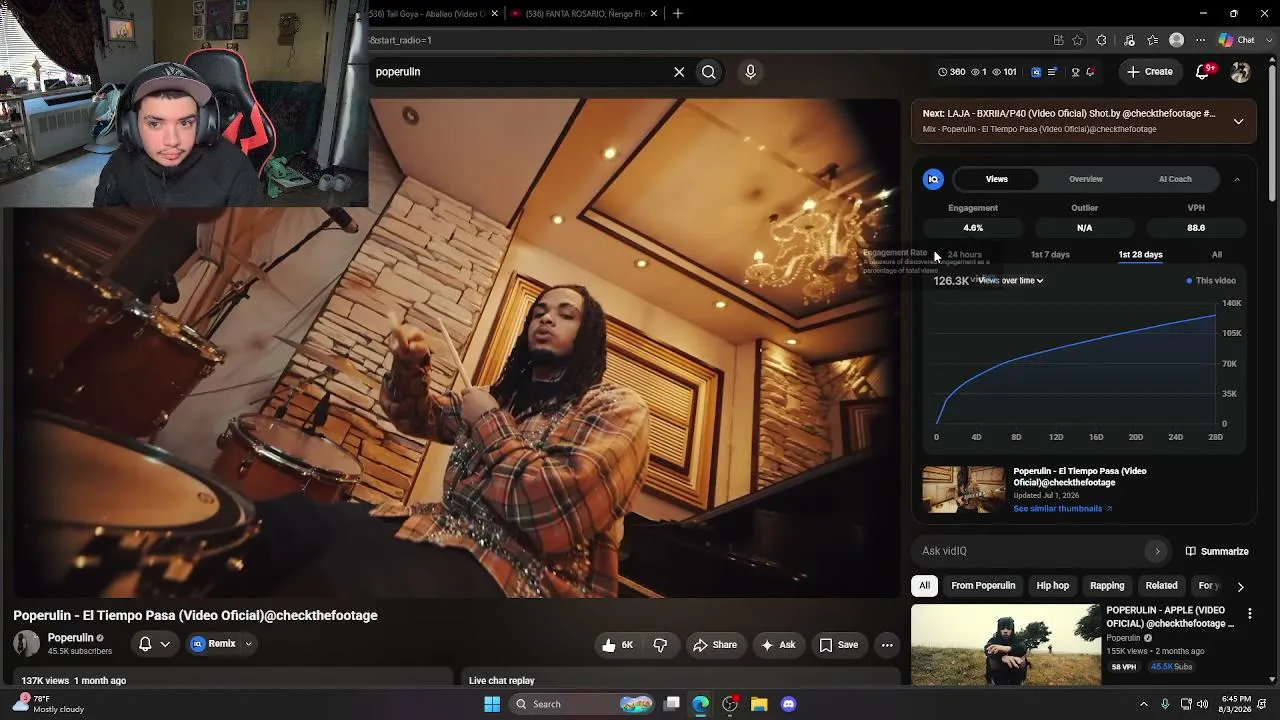
Task: Open File Explorer from the taskbar
Action: (x=759, y=704)
